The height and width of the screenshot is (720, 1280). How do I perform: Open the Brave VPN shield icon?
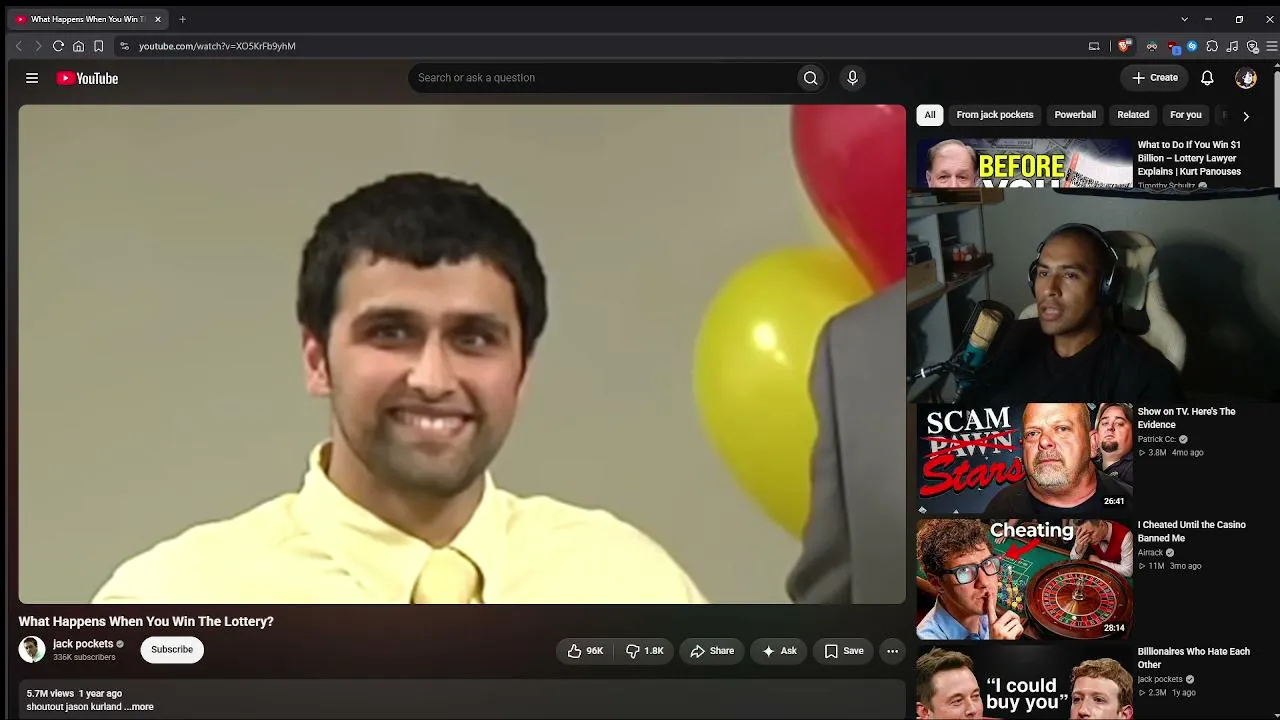(x=1252, y=46)
